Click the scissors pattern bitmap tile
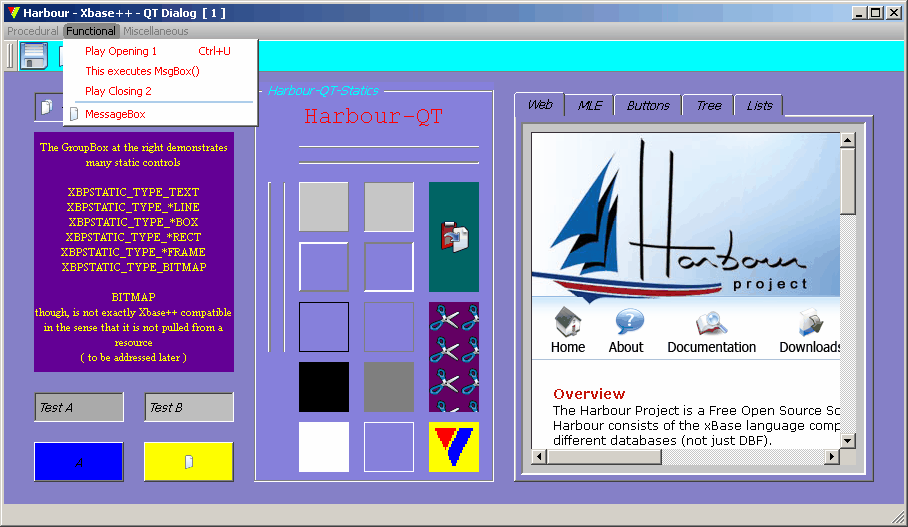This screenshot has width=908, height=527. (453, 357)
